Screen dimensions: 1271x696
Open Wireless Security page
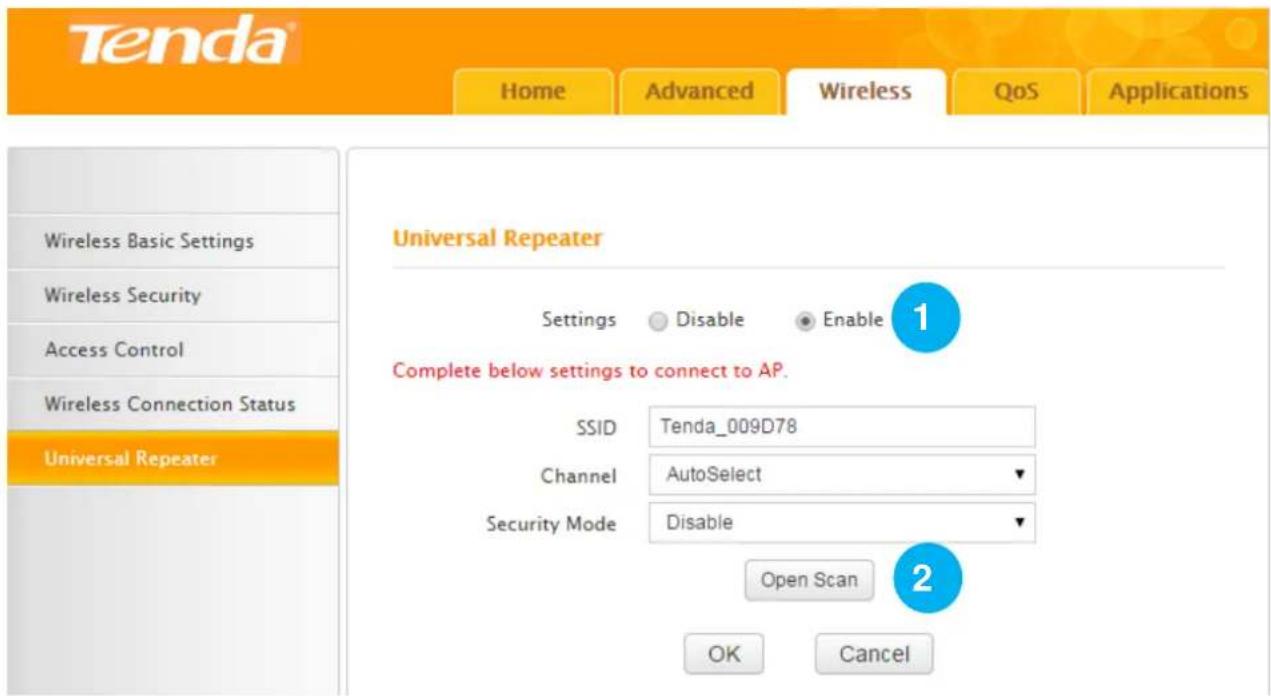(173, 295)
